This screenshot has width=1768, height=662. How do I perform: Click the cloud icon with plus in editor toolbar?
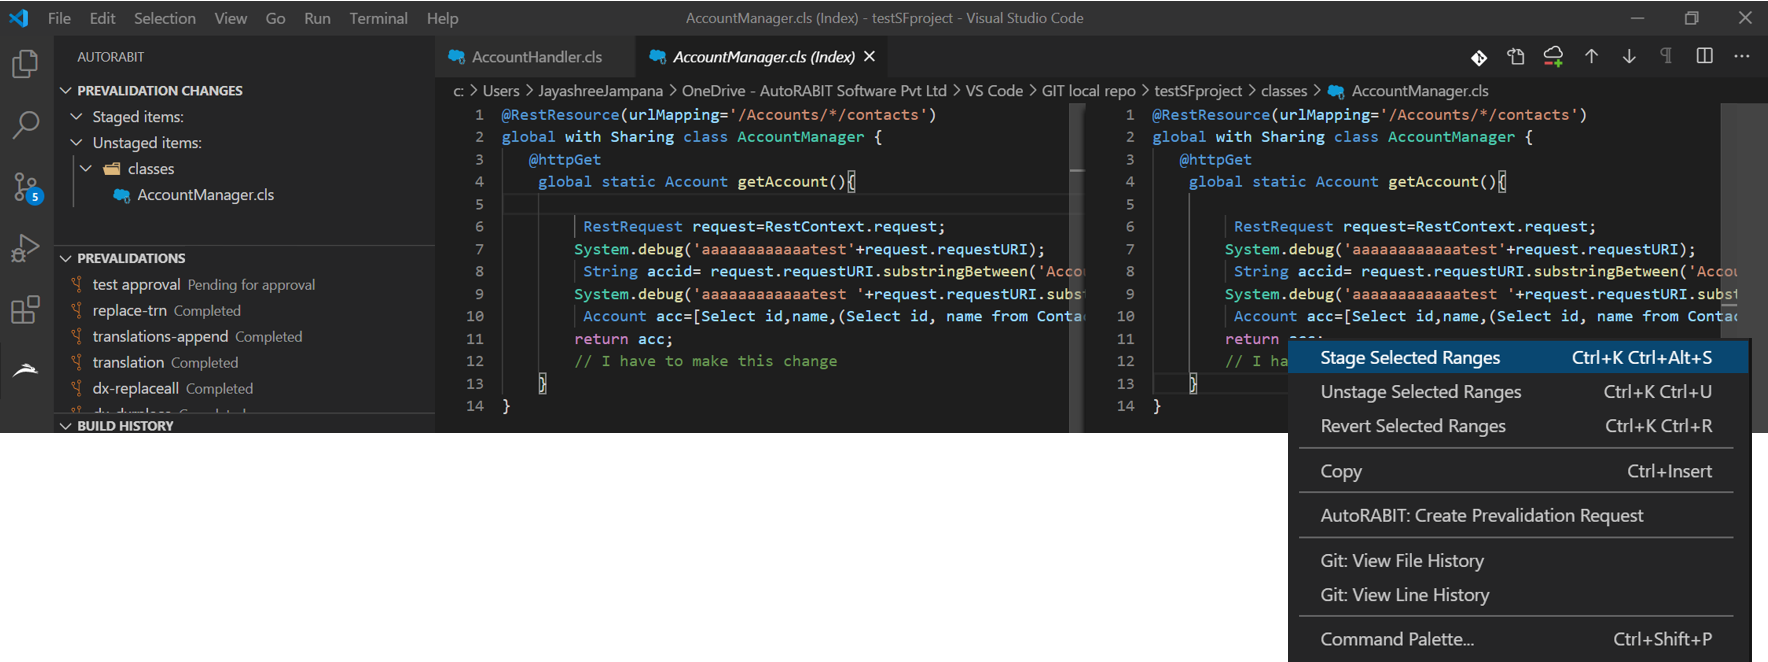pos(1553,57)
